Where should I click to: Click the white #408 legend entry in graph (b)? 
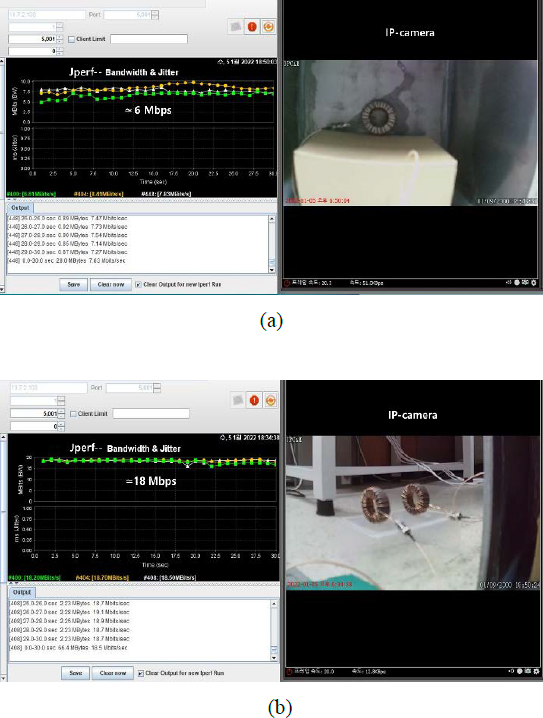[x=170, y=578]
